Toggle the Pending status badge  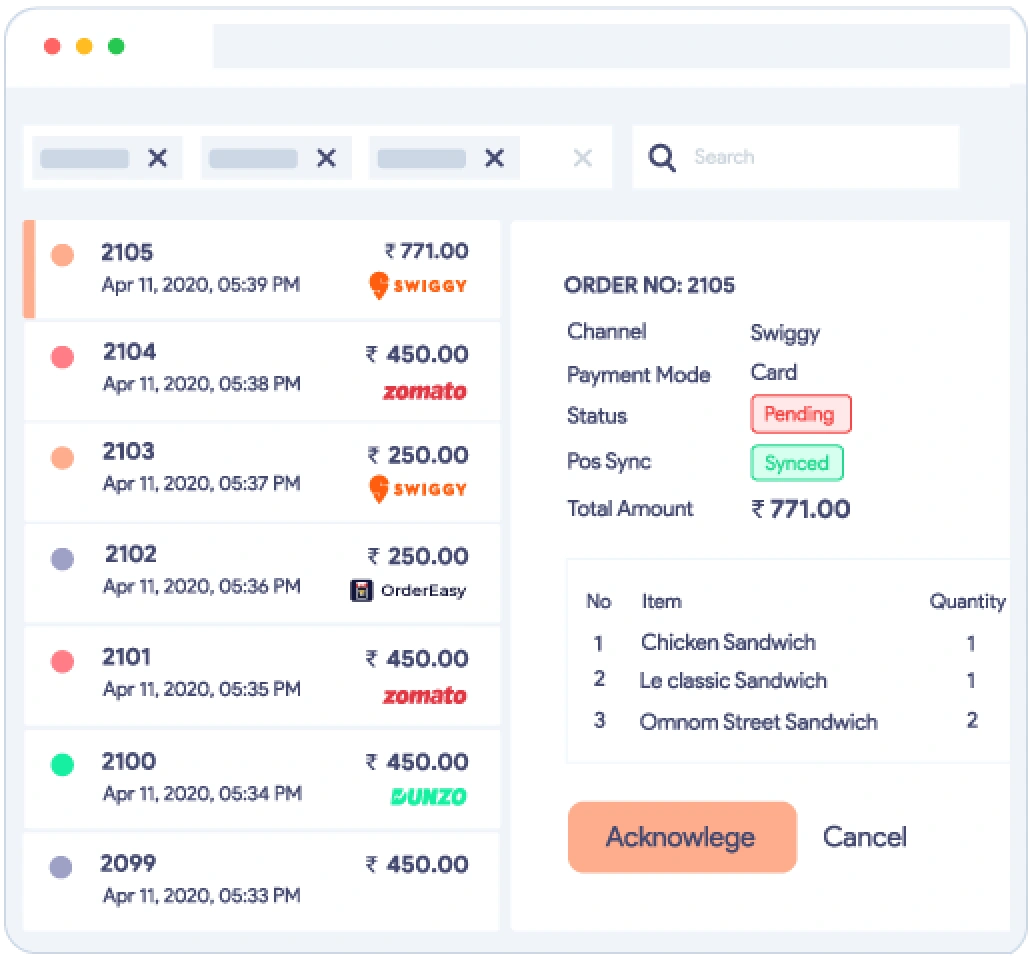click(800, 414)
